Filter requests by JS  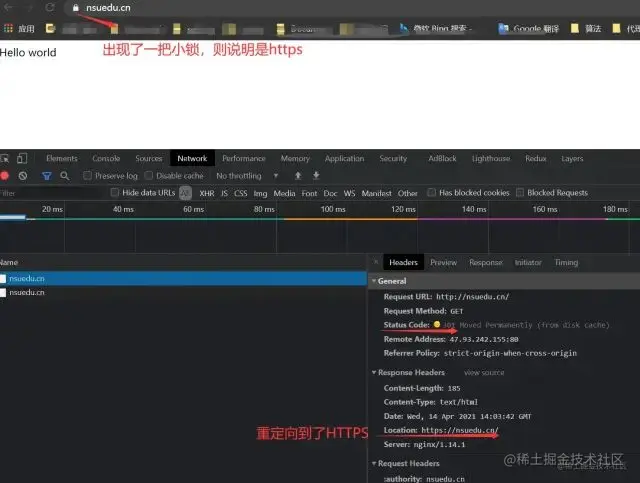coord(224,193)
